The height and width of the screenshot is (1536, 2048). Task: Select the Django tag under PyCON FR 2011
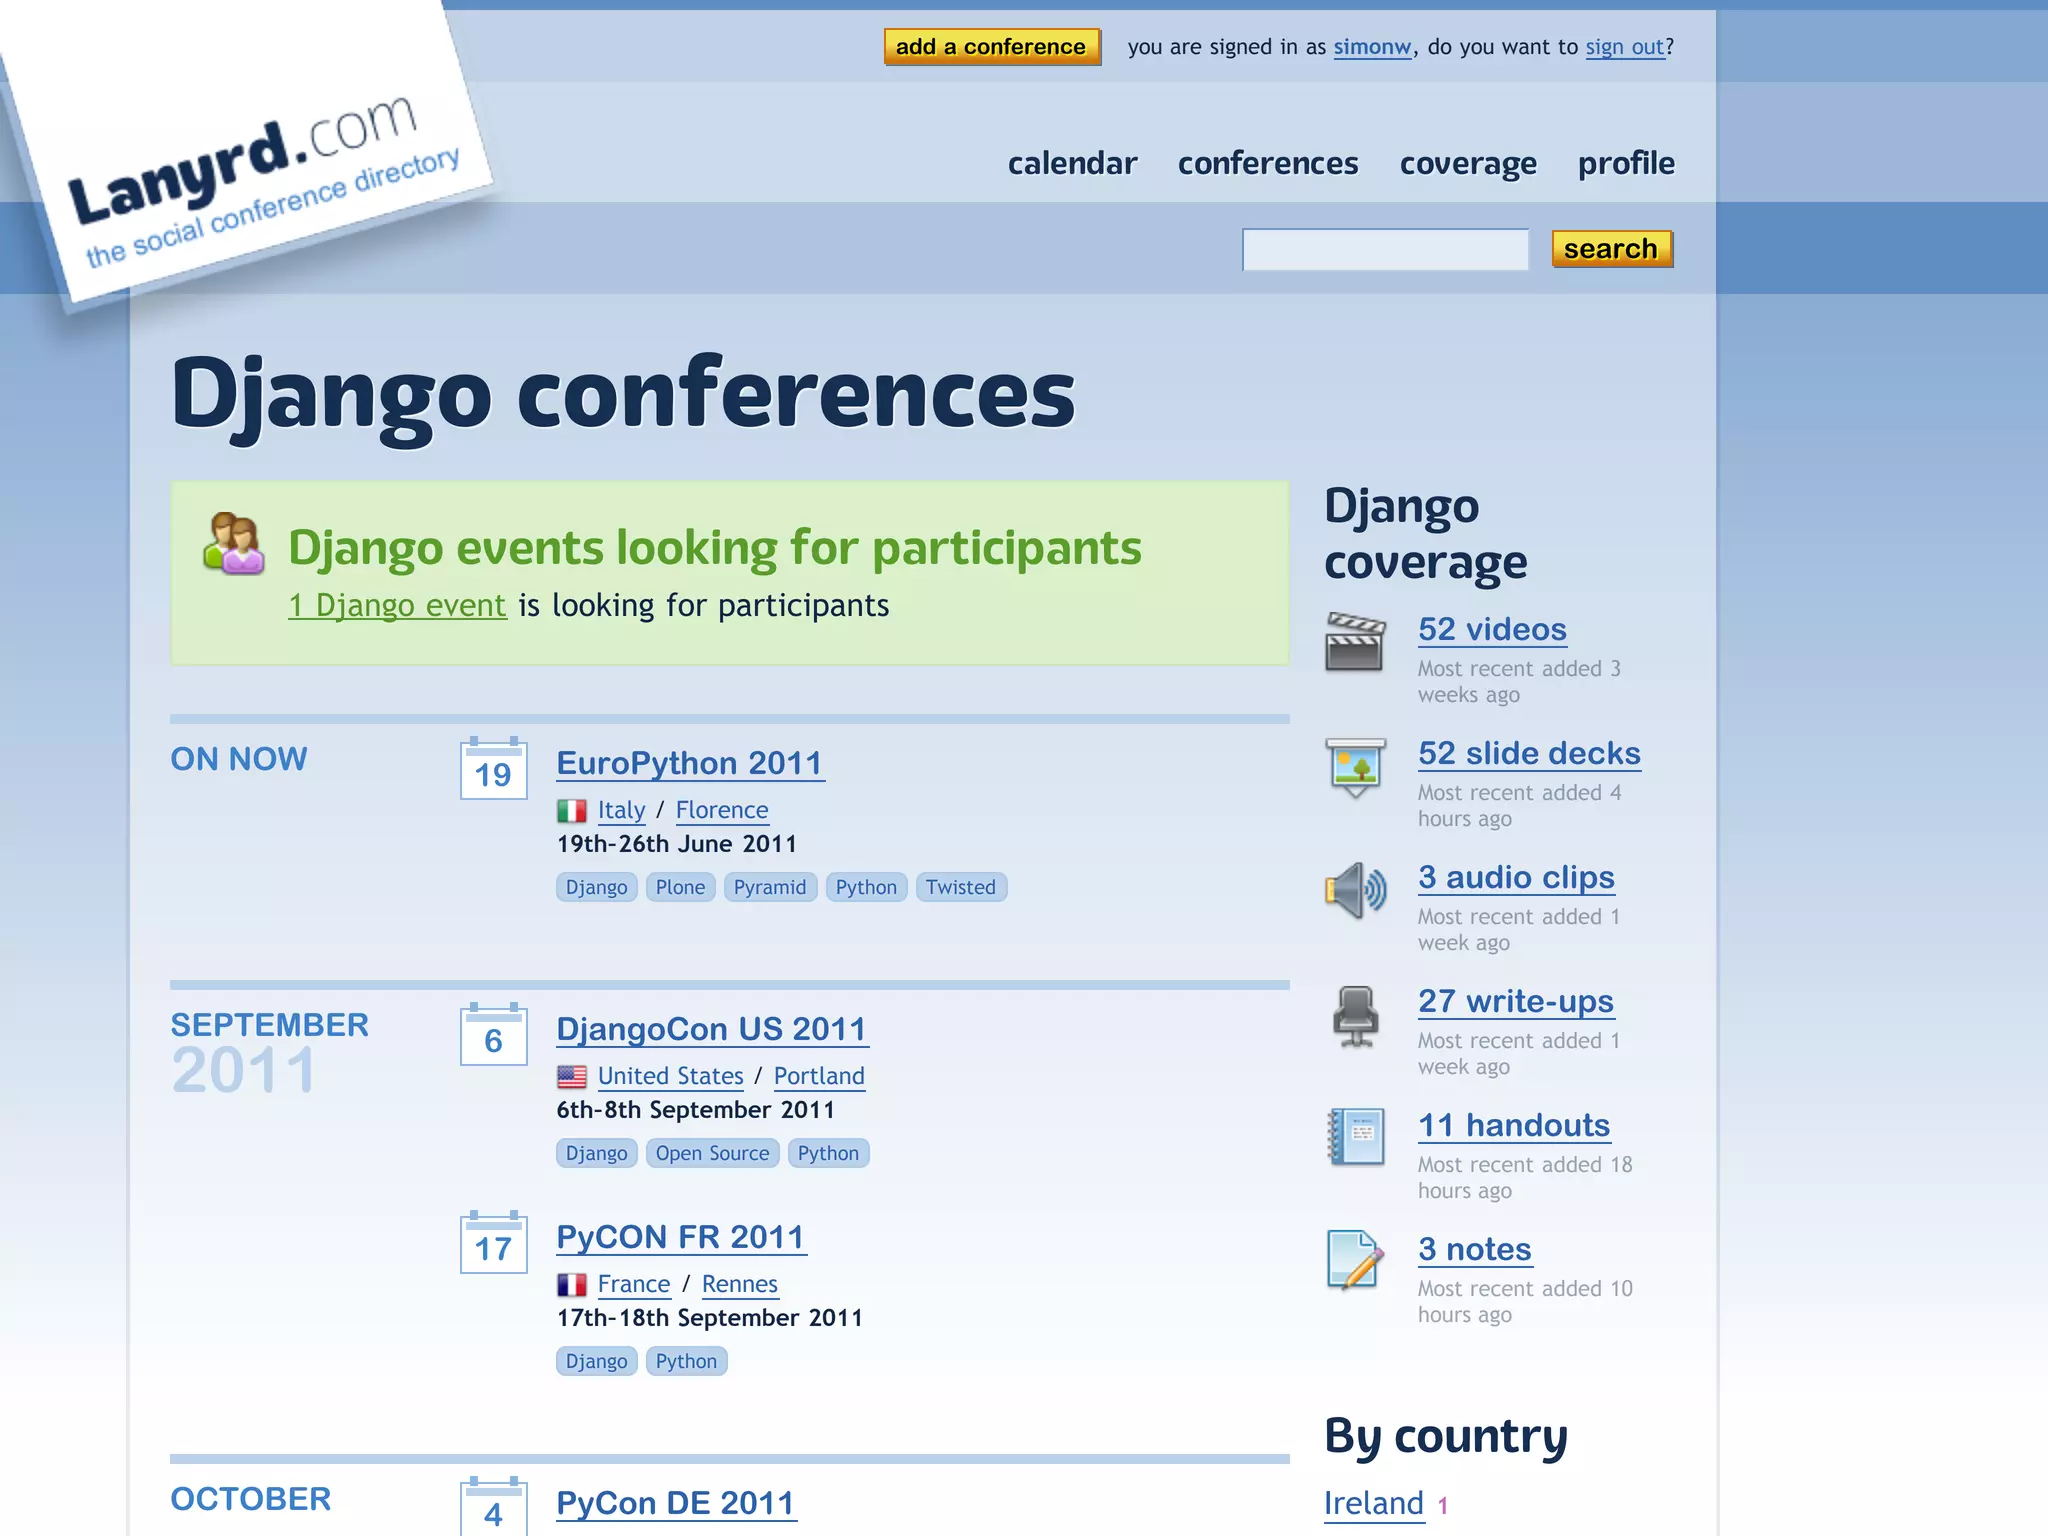click(597, 1361)
